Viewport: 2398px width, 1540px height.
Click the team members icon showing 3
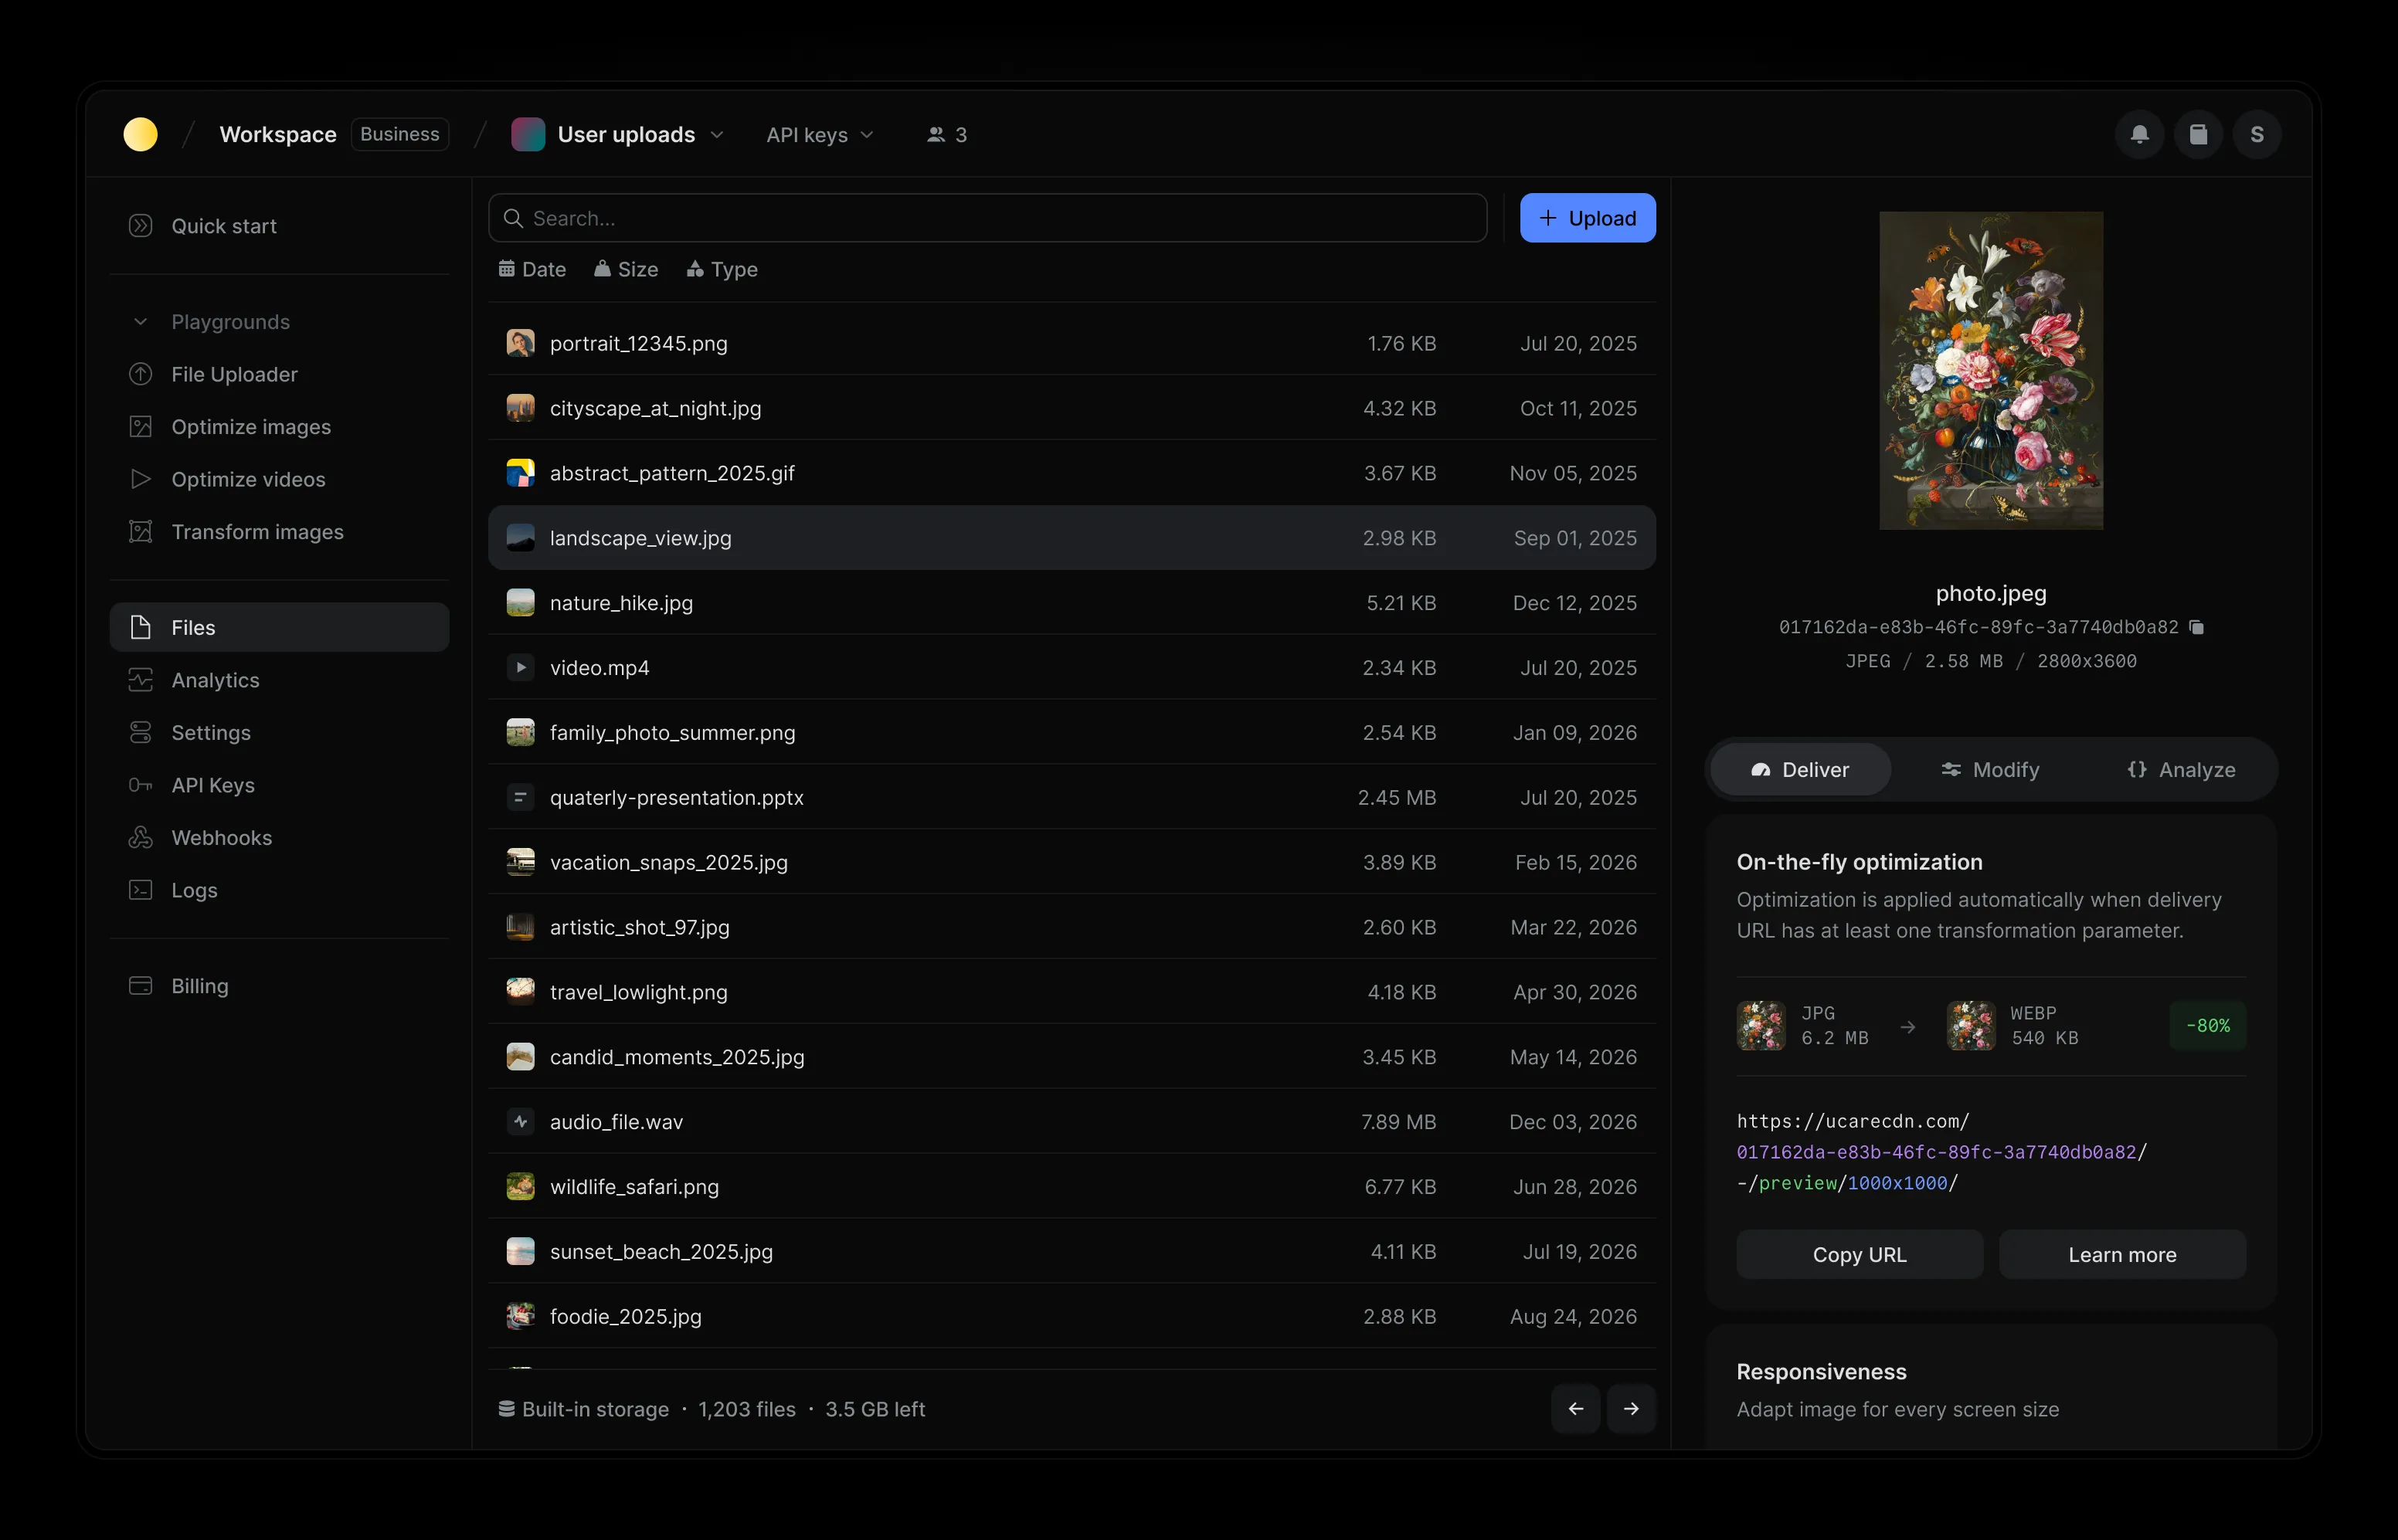click(946, 134)
